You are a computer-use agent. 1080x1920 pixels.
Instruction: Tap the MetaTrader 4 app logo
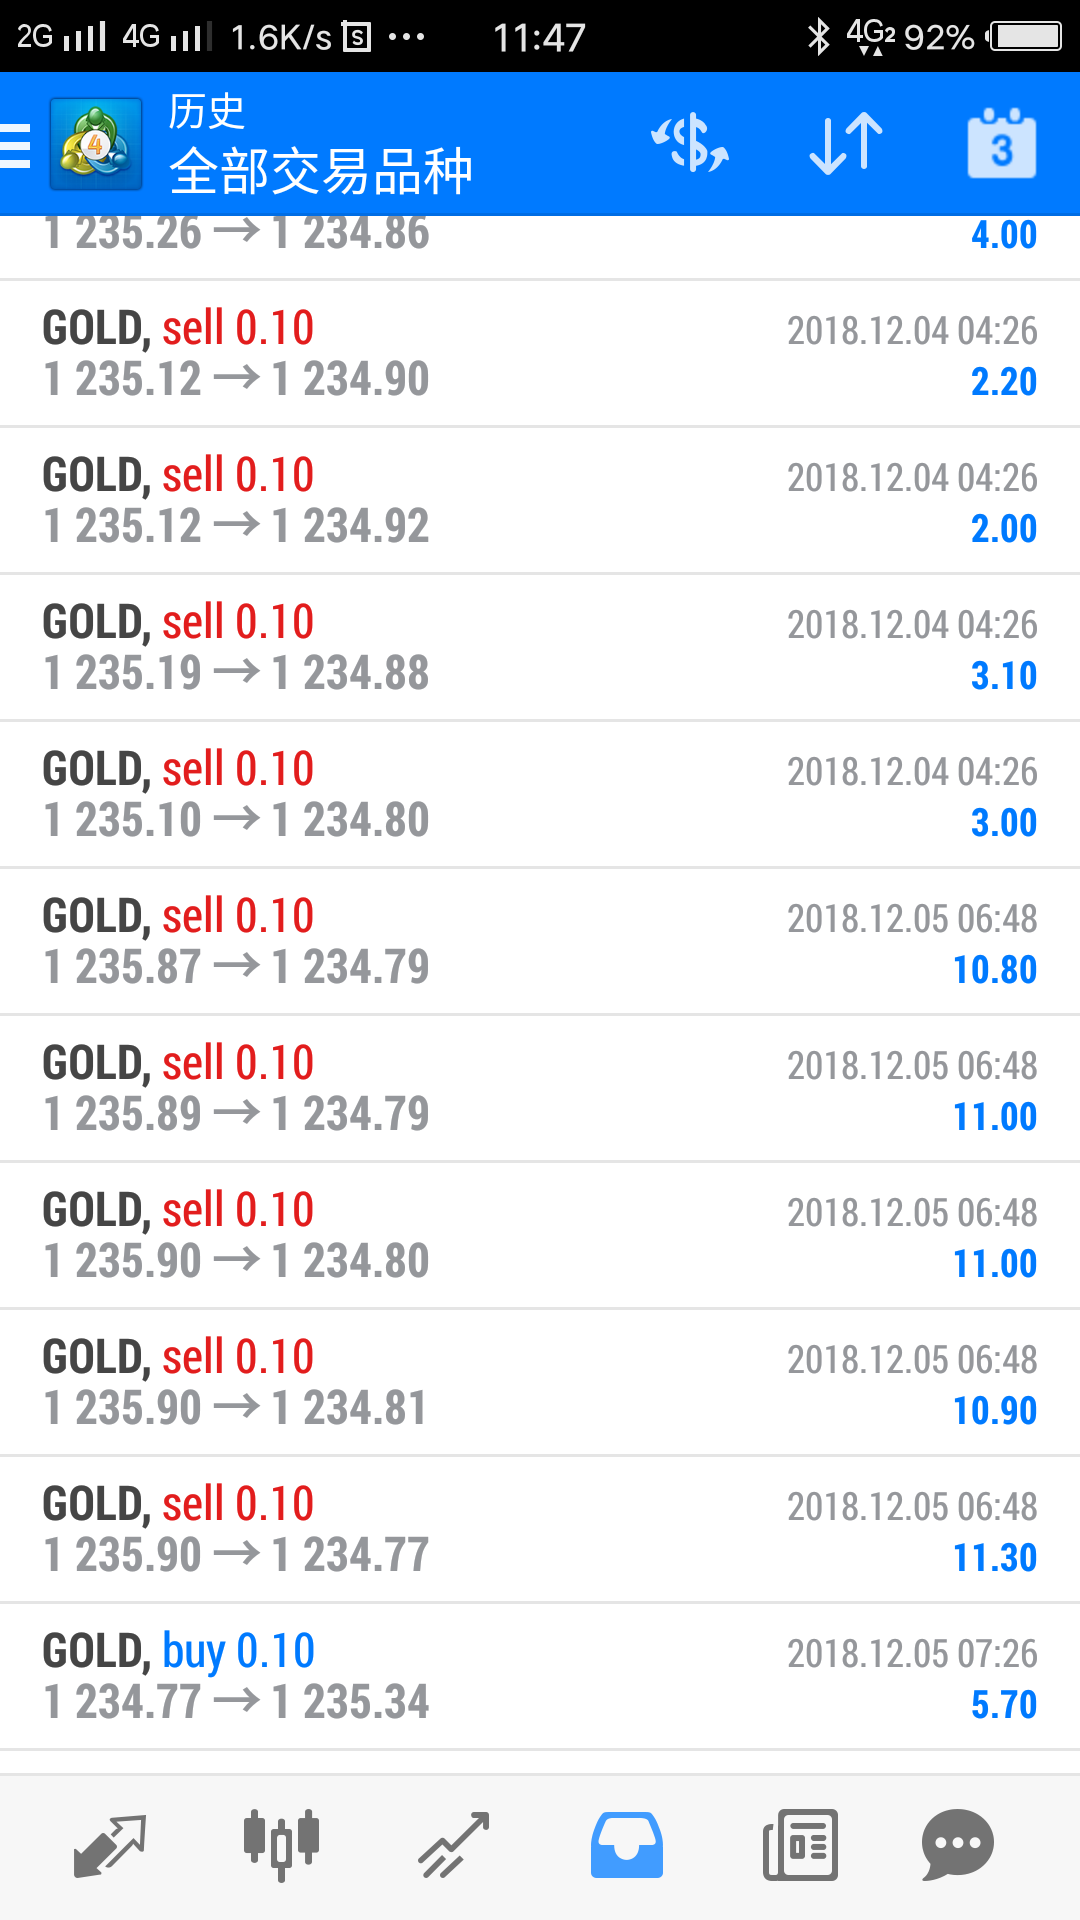click(x=96, y=144)
